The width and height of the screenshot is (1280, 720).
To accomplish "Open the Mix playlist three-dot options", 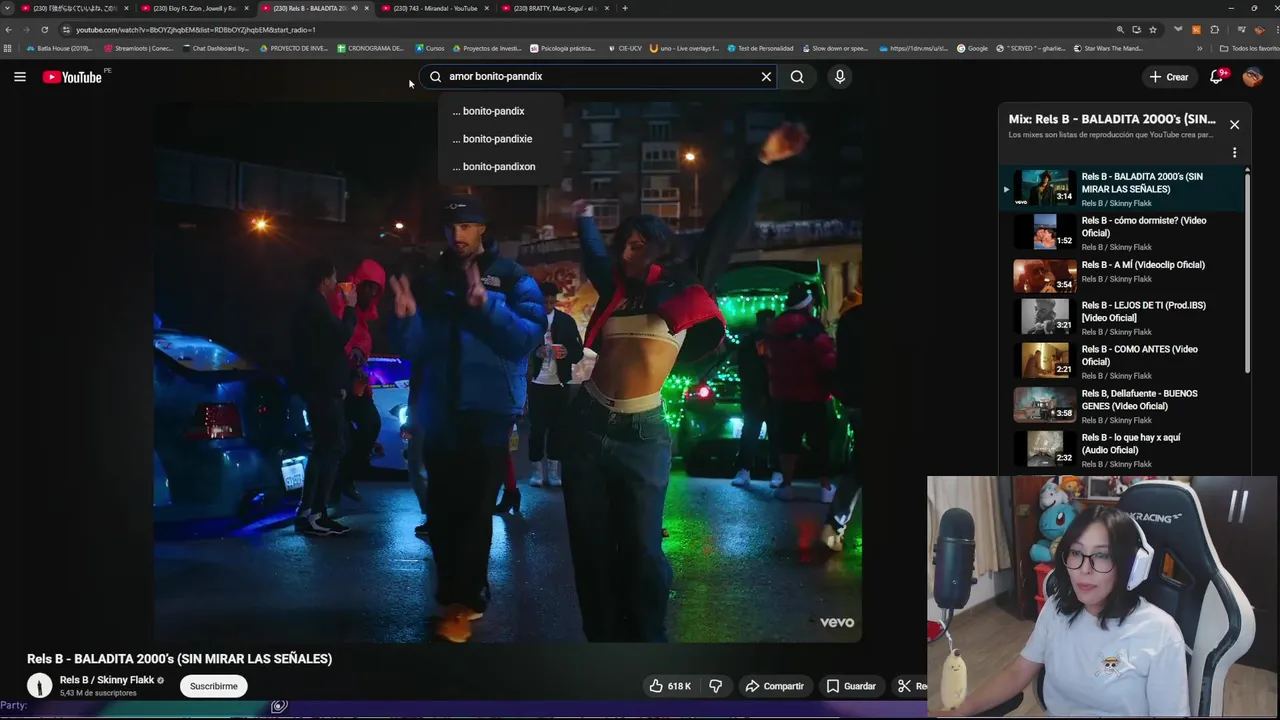I will click(1234, 153).
